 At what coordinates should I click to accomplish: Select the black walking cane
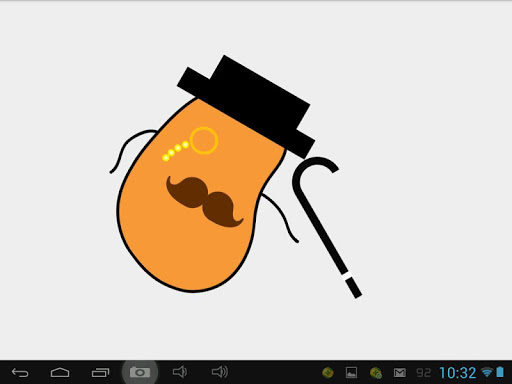click(327, 227)
